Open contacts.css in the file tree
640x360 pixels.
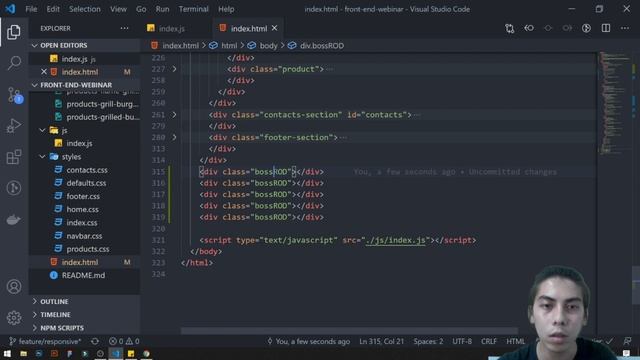click(x=87, y=170)
